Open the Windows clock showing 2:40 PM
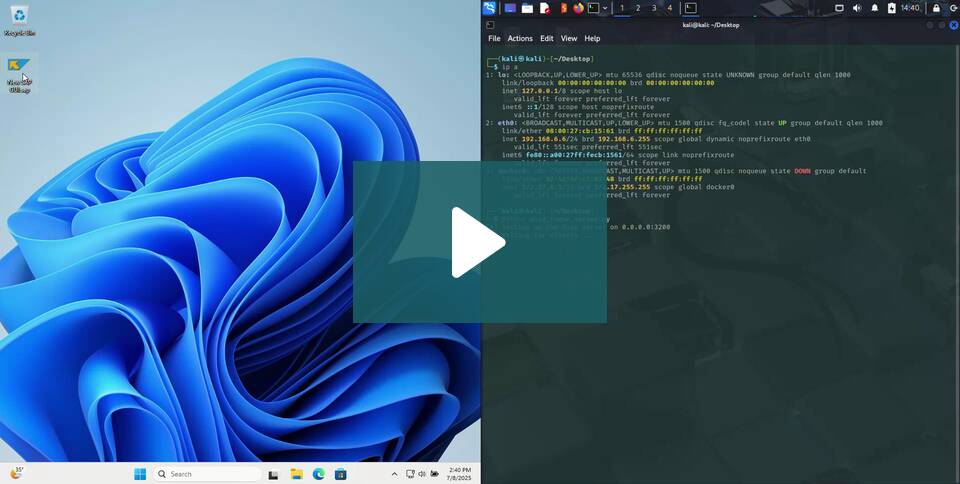960x484 pixels. [460, 474]
